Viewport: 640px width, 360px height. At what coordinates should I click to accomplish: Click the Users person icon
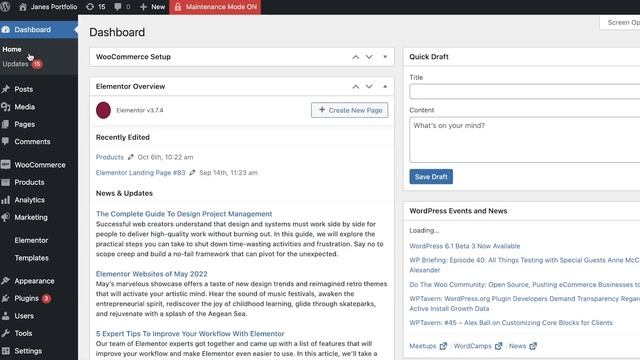(6, 316)
